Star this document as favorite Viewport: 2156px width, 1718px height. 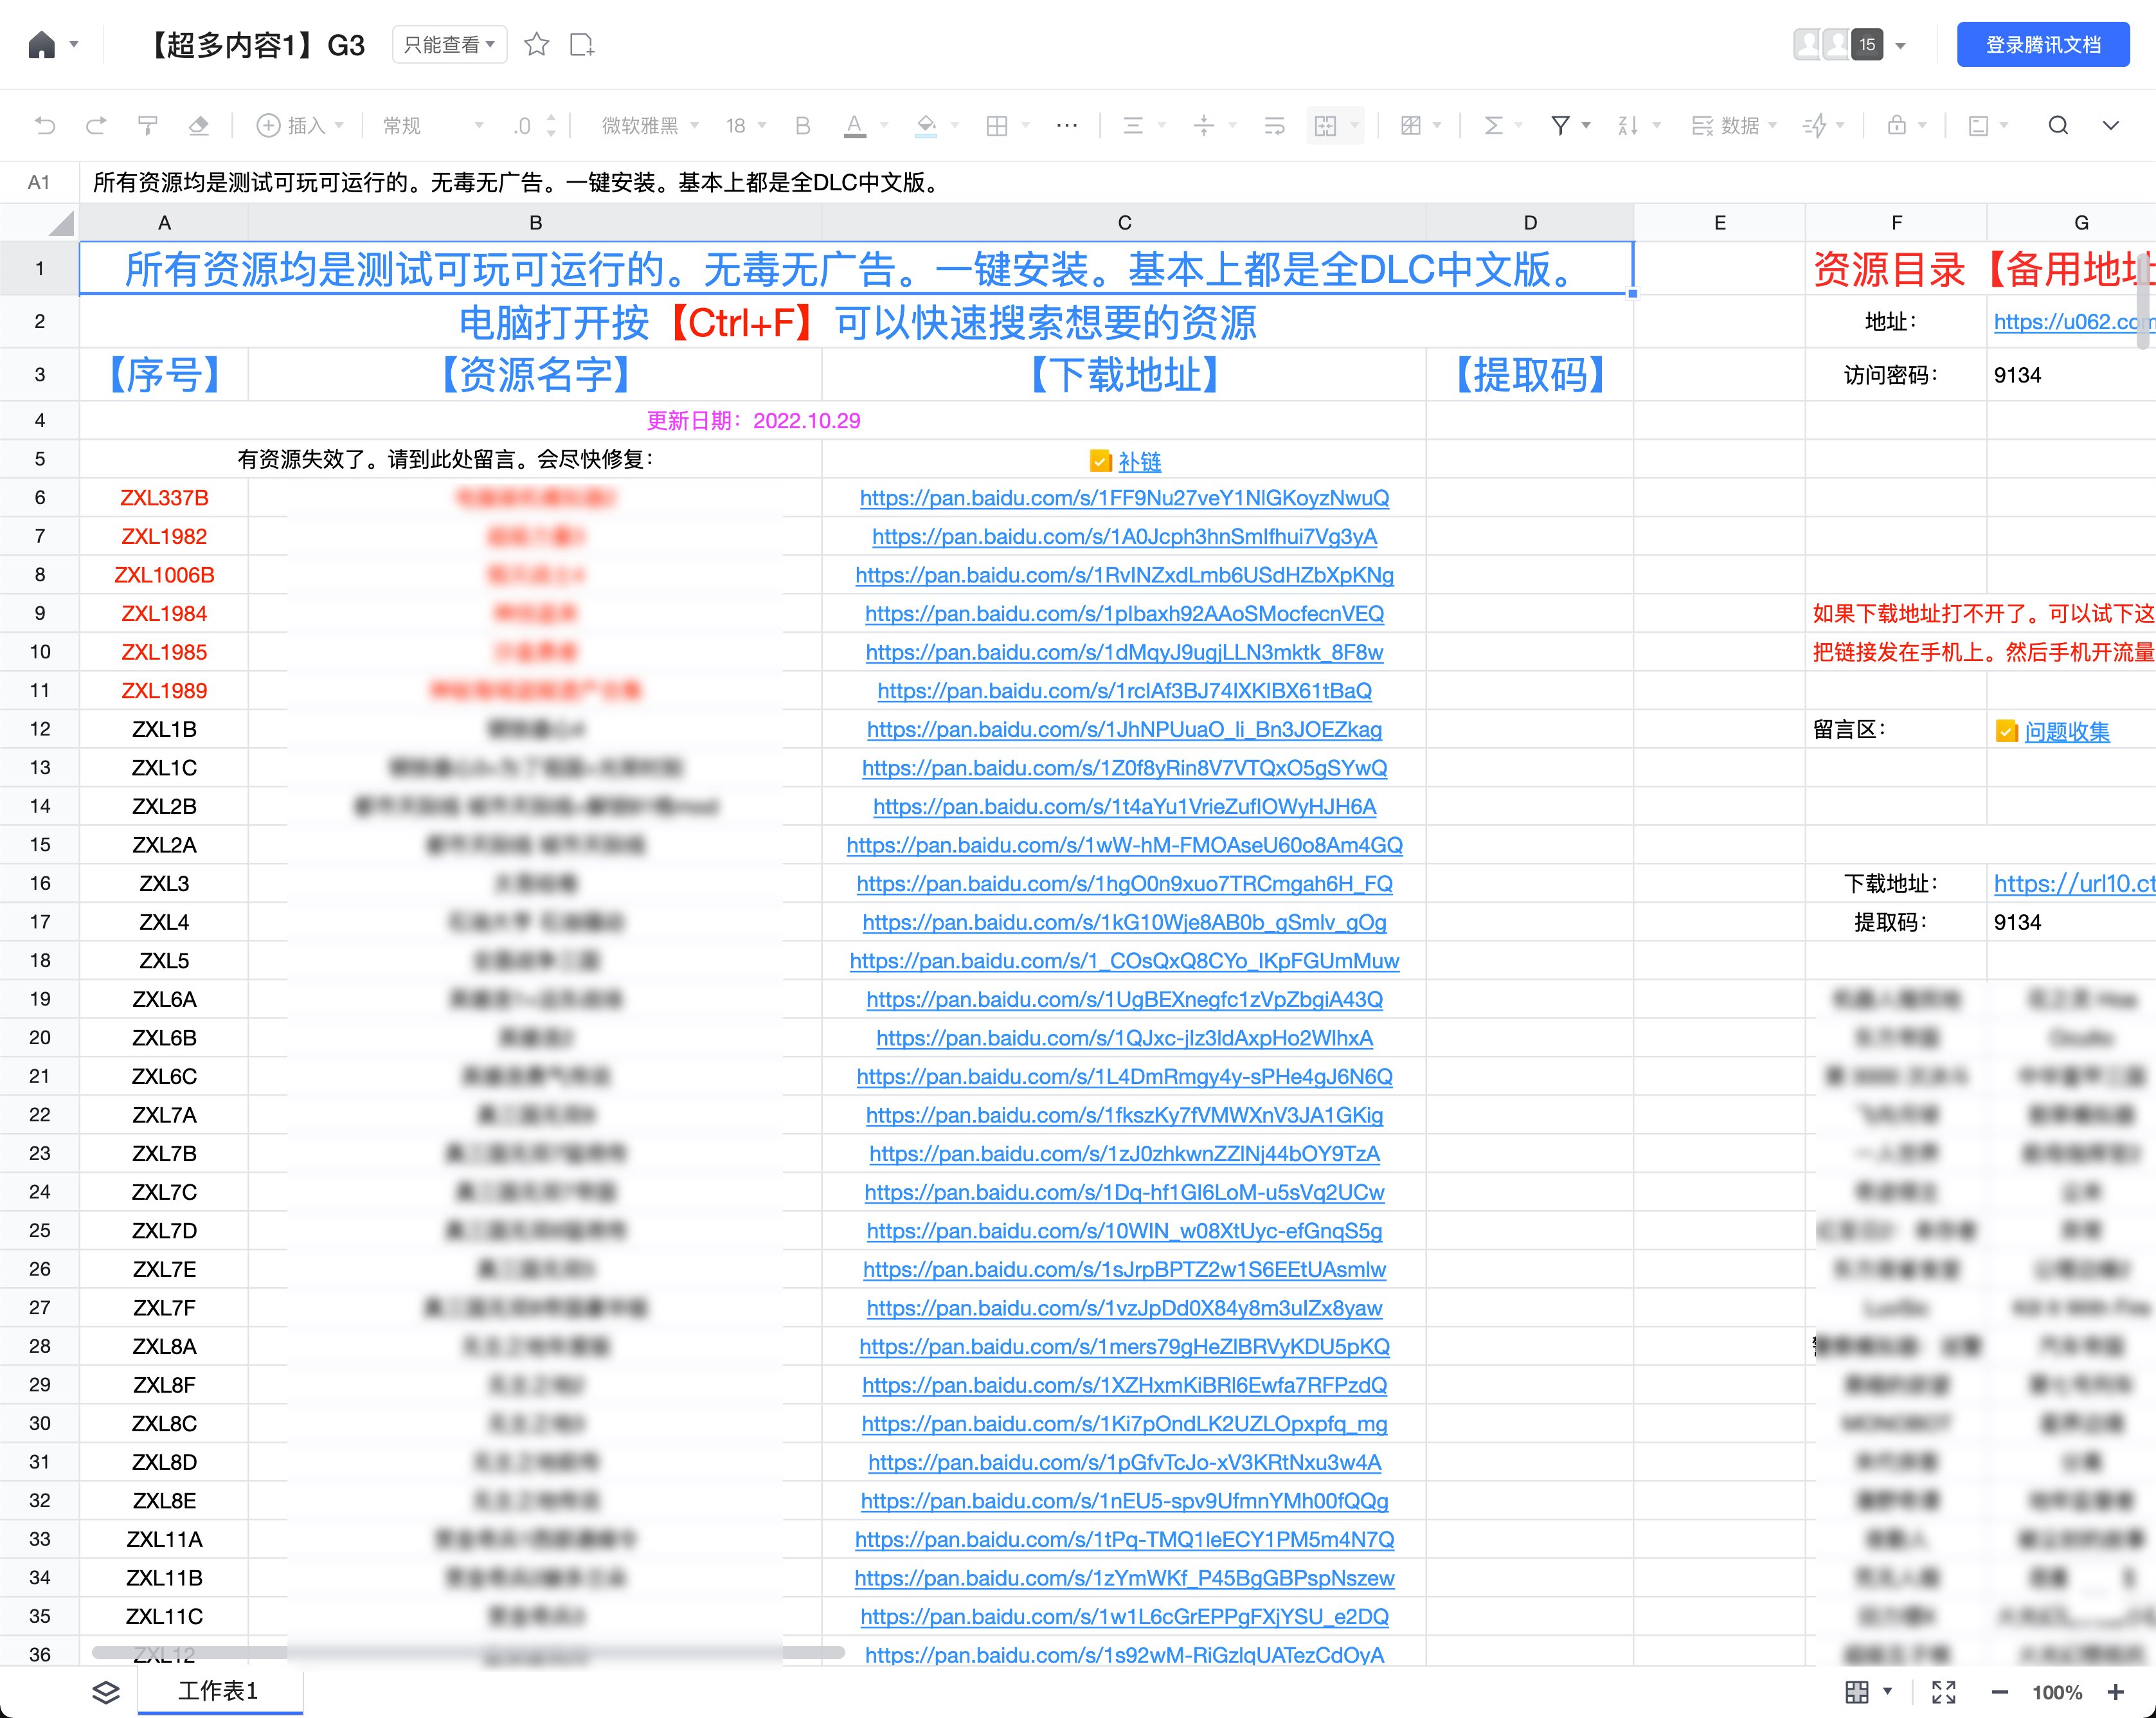click(x=537, y=45)
